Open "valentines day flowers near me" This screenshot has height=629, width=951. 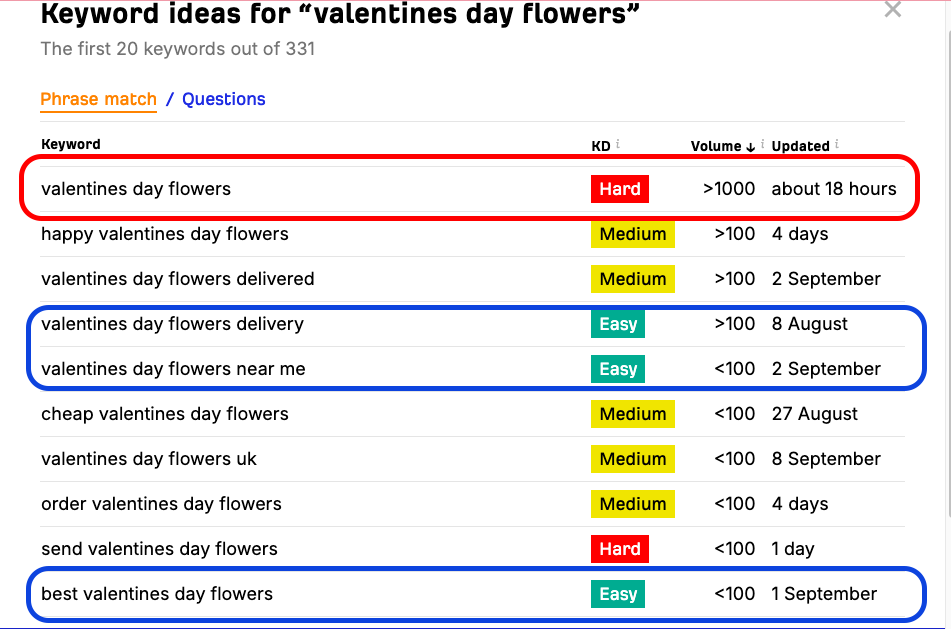(173, 369)
